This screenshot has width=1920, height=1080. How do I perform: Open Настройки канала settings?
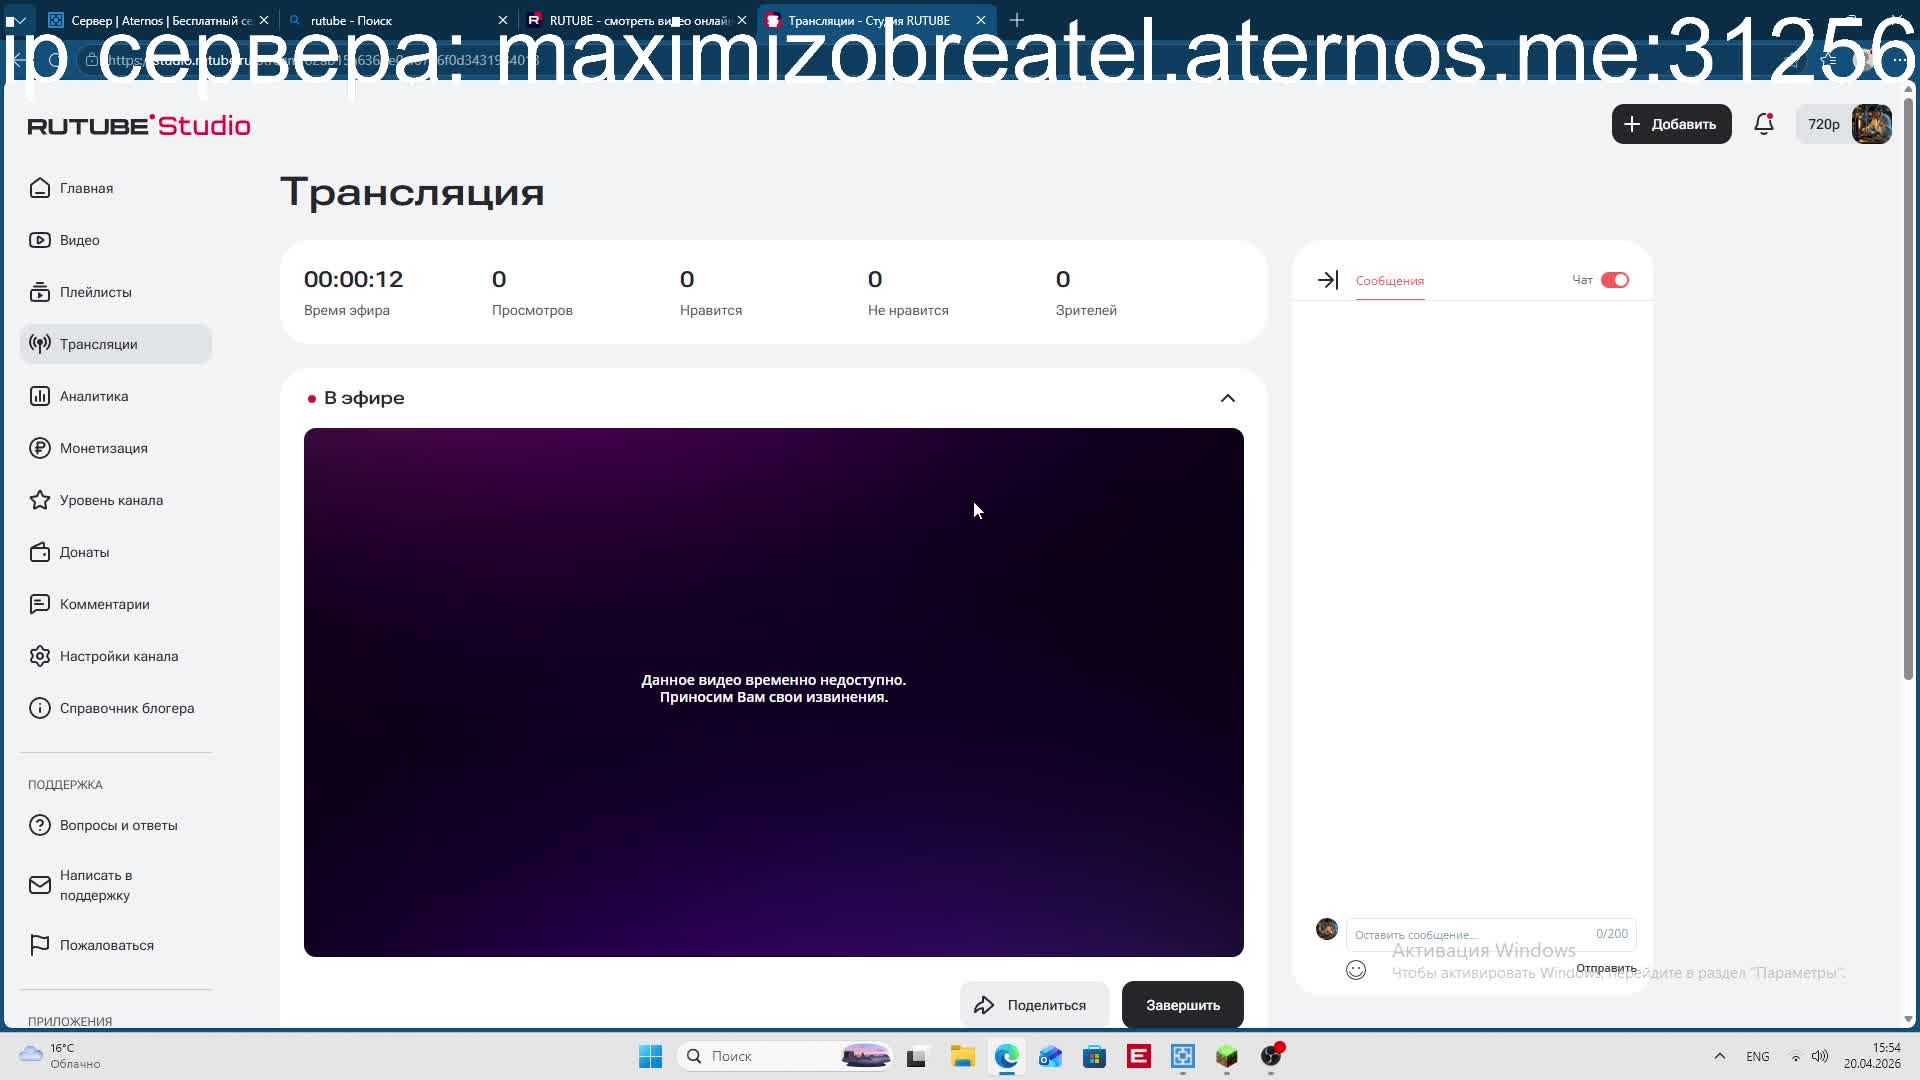coord(118,656)
